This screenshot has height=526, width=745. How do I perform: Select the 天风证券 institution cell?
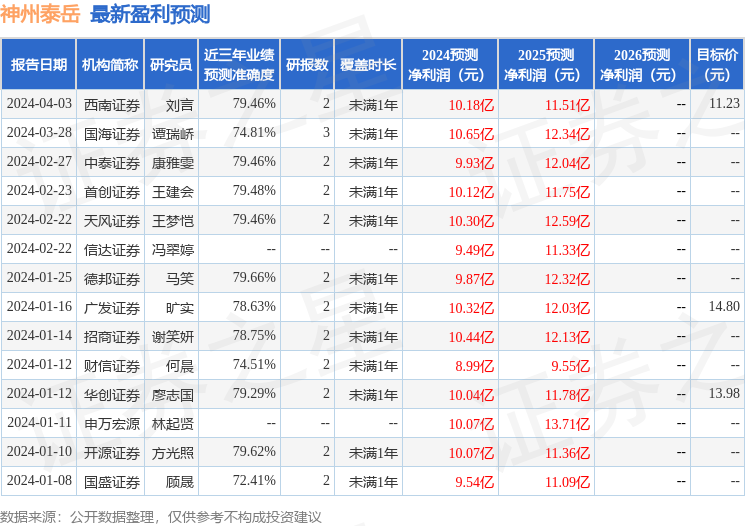coord(112,221)
